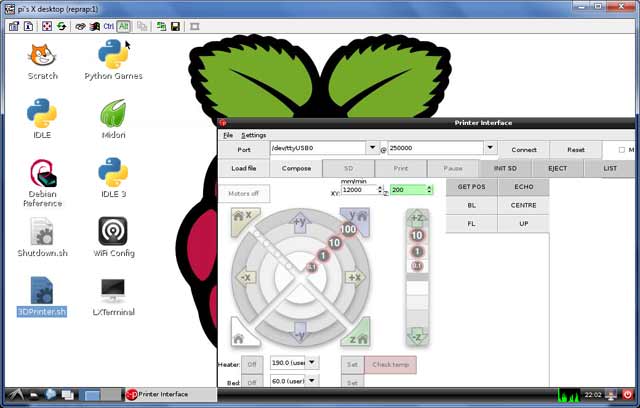This screenshot has height=408, width=640.
Task: Open WiFi Config desktop icon
Action: click(x=113, y=237)
